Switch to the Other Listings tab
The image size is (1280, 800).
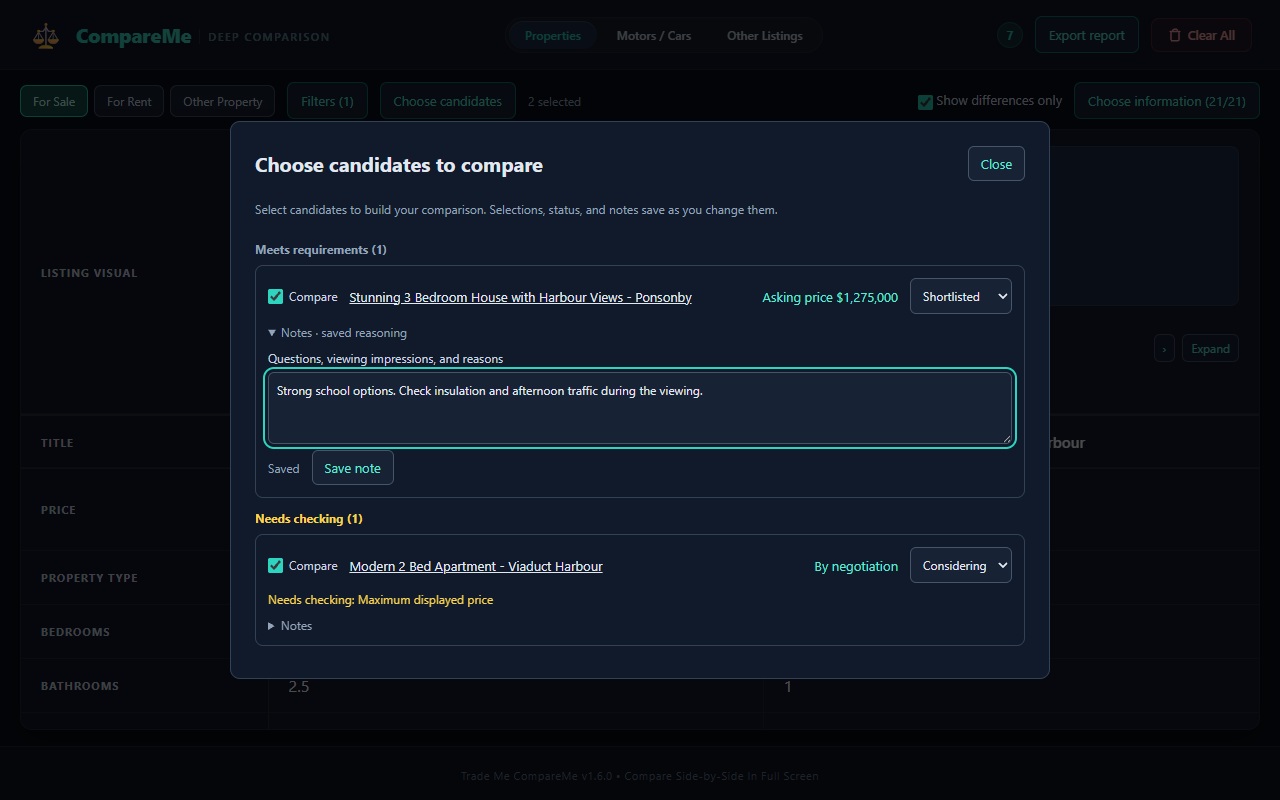pyautogui.click(x=765, y=36)
